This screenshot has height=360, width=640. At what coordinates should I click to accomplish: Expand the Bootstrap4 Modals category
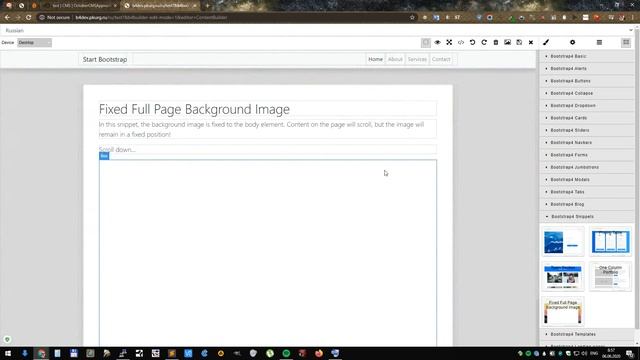587,180
